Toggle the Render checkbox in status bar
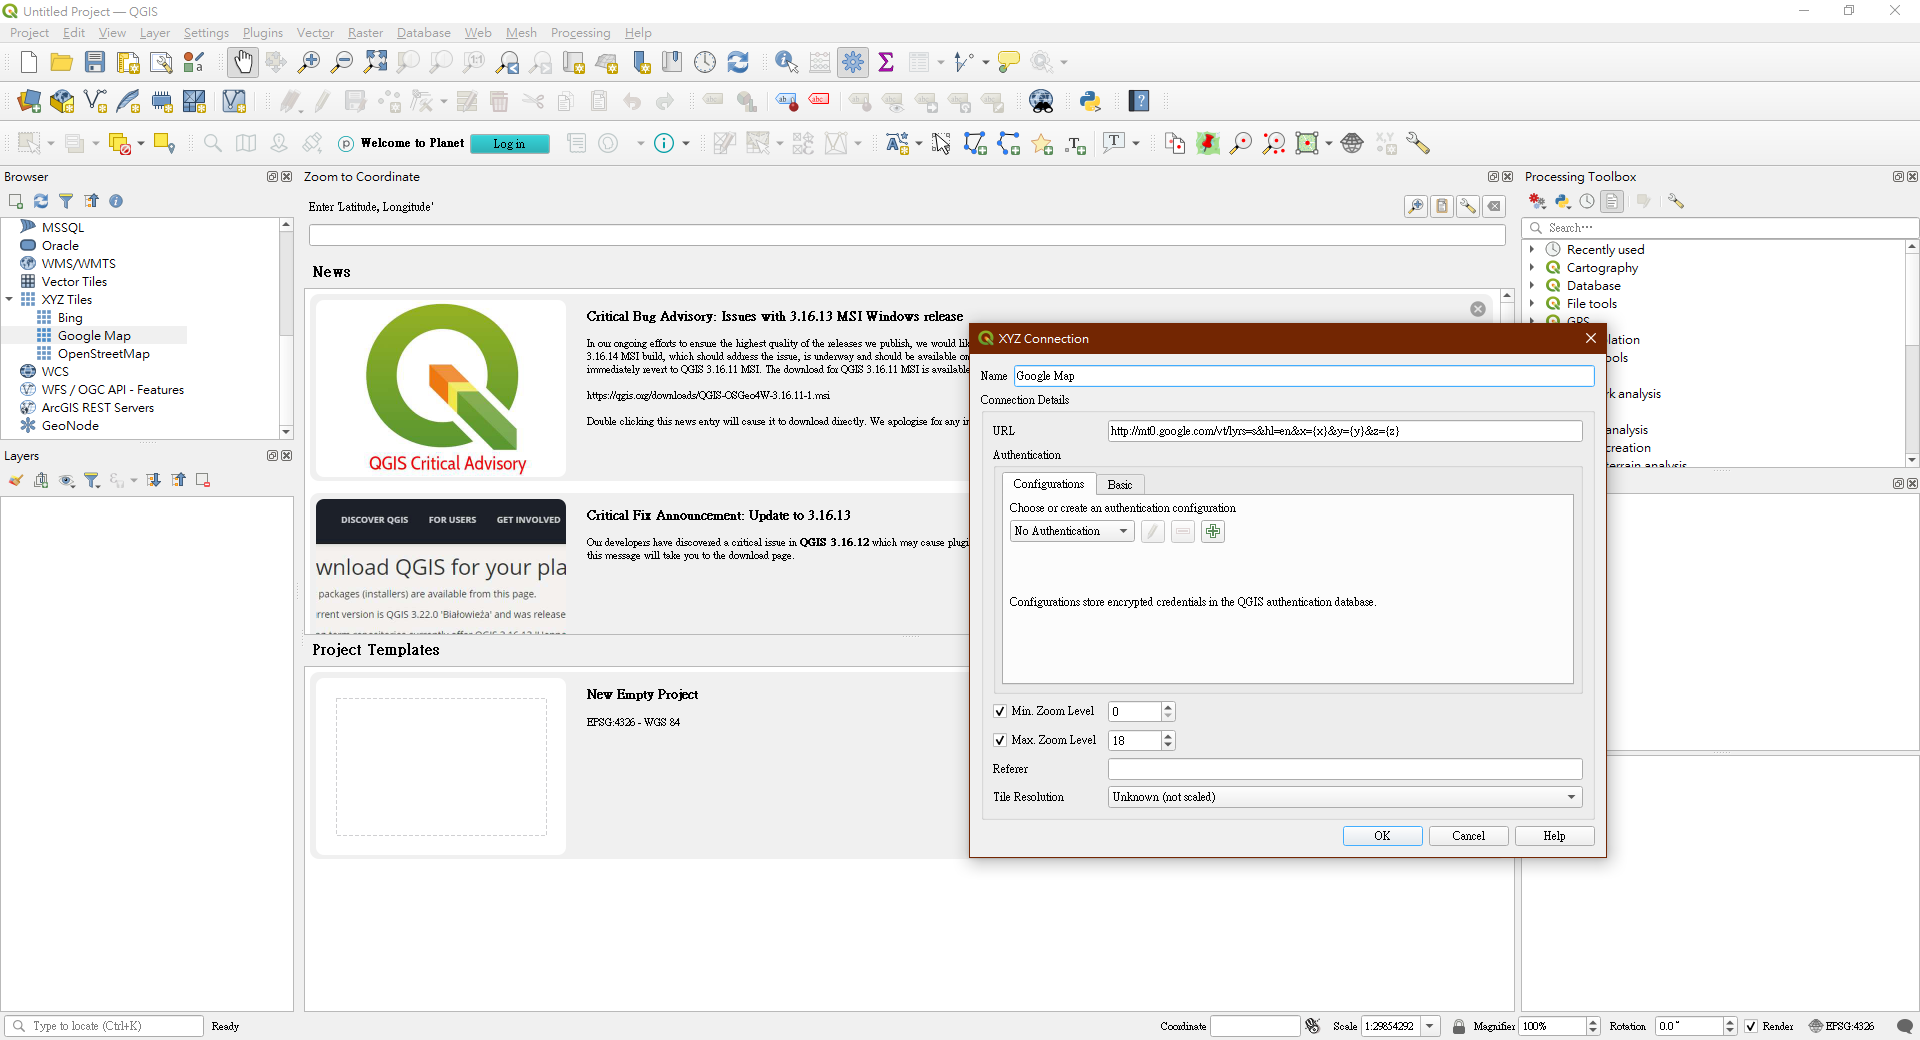 pos(1751,1026)
